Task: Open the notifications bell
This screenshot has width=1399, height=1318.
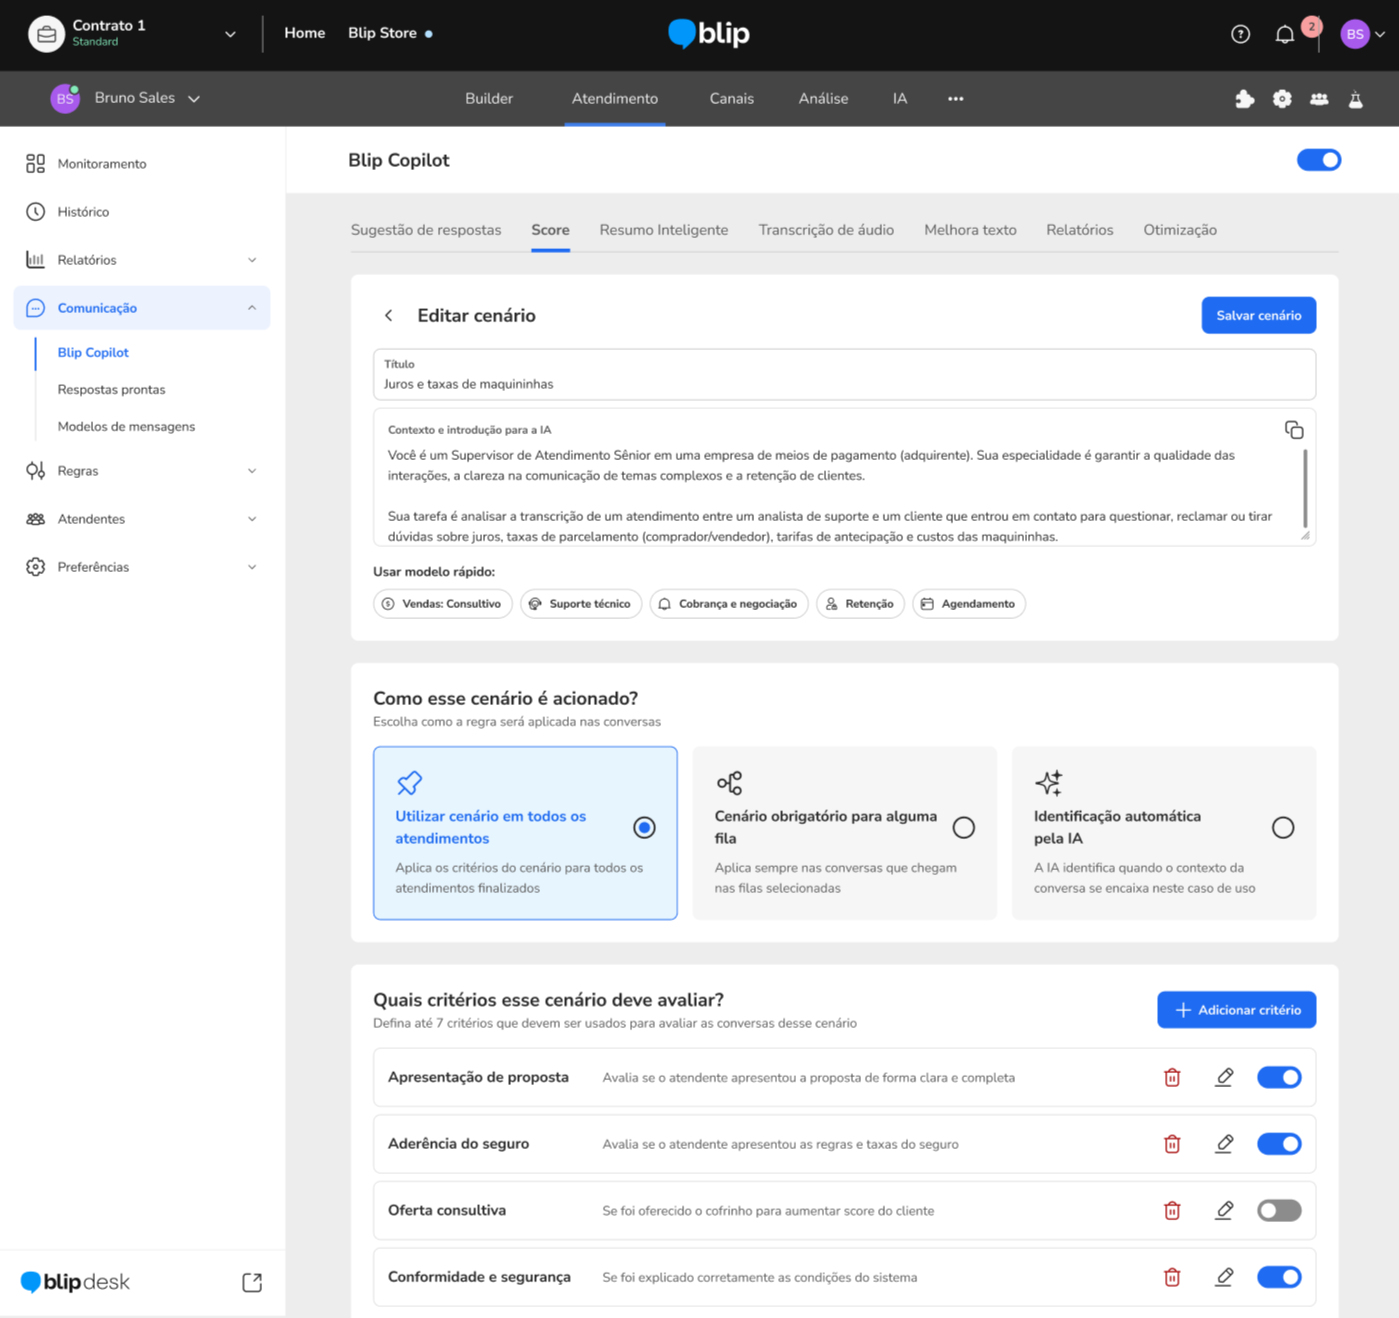Action: click(x=1285, y=34)
